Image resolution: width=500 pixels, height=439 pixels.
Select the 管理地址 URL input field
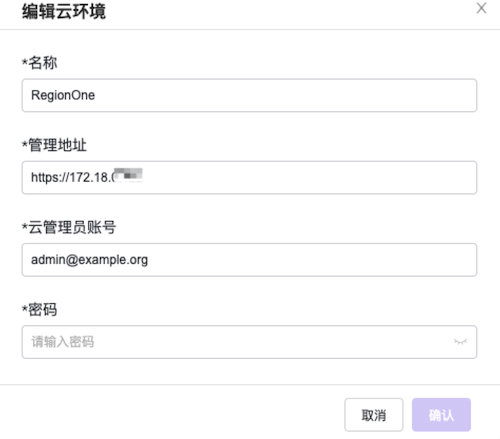[249, 177]
